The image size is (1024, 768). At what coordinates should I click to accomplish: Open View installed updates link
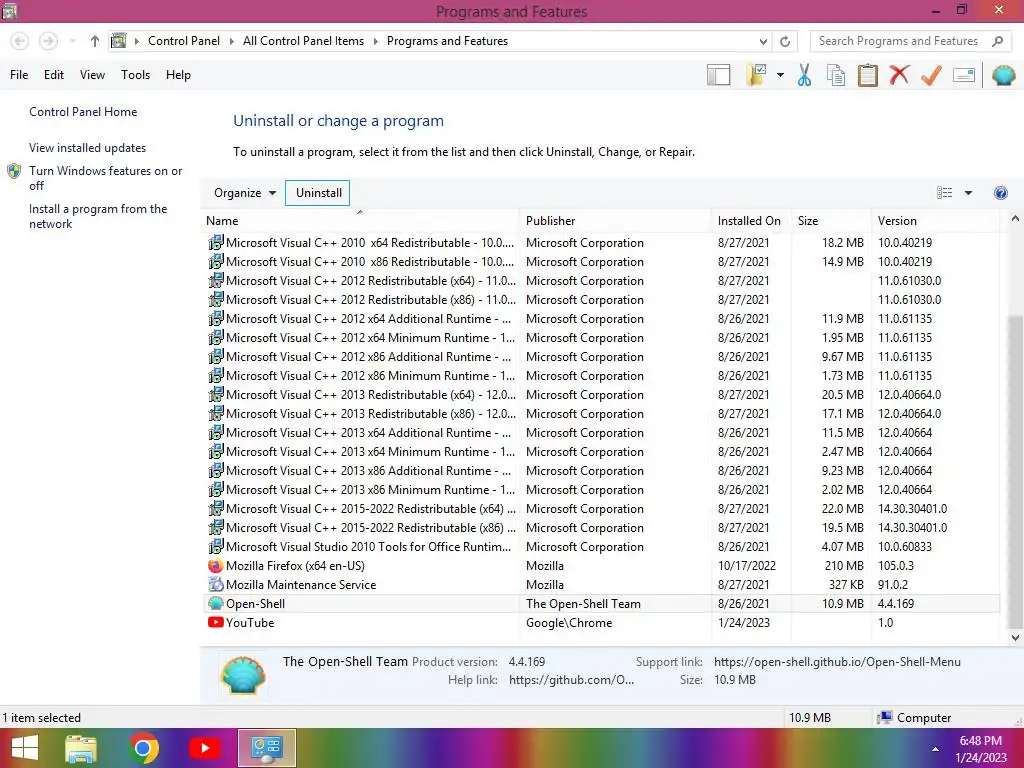88,148
